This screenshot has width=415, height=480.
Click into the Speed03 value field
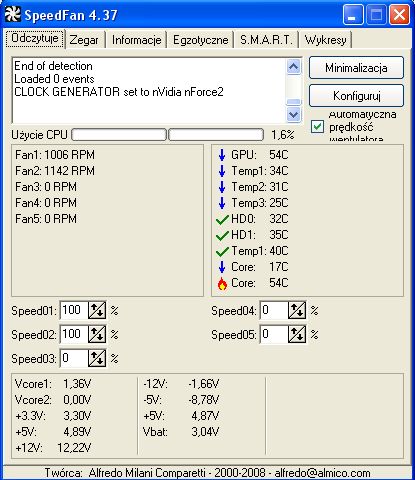pos(74,358)
